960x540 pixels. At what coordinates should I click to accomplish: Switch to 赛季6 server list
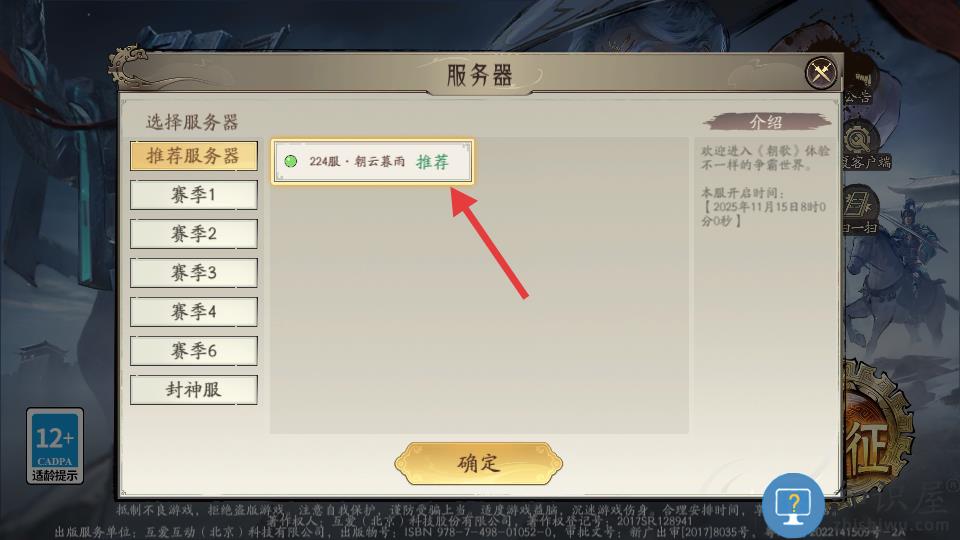(x=193, y=351)
